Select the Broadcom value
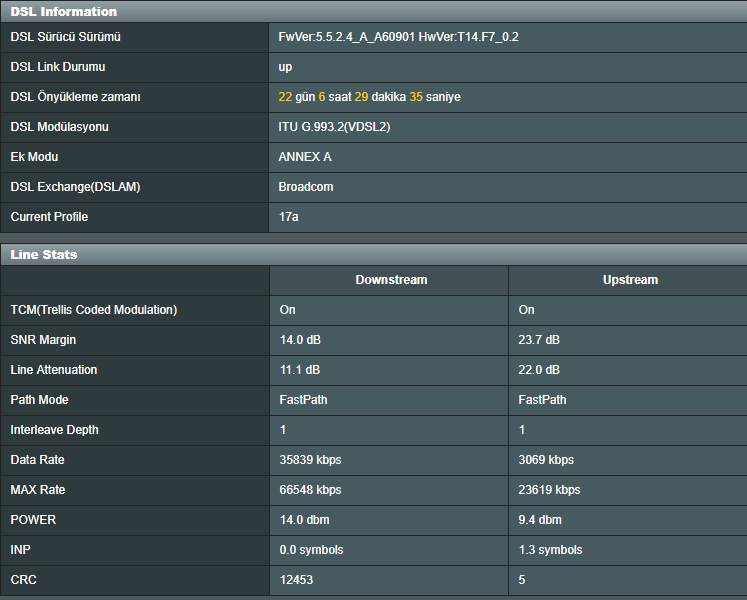 (x=305, y=187)
